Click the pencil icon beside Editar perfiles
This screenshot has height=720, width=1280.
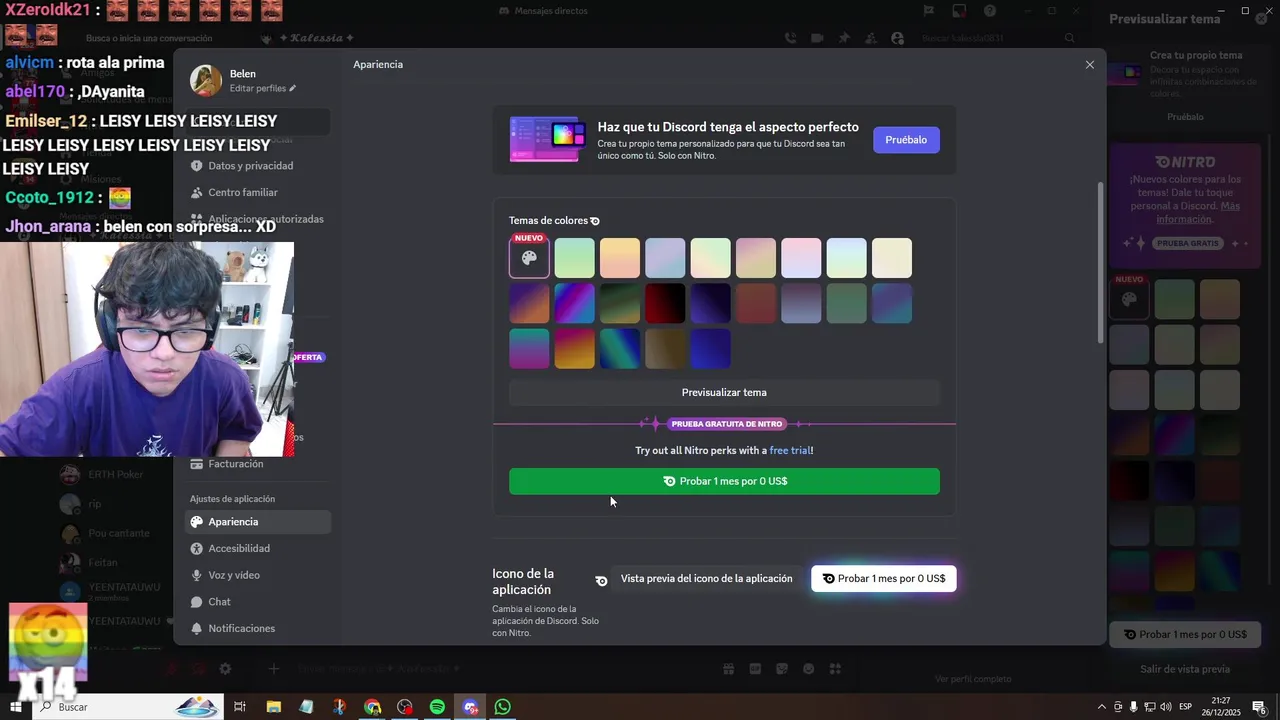point(293,89)
